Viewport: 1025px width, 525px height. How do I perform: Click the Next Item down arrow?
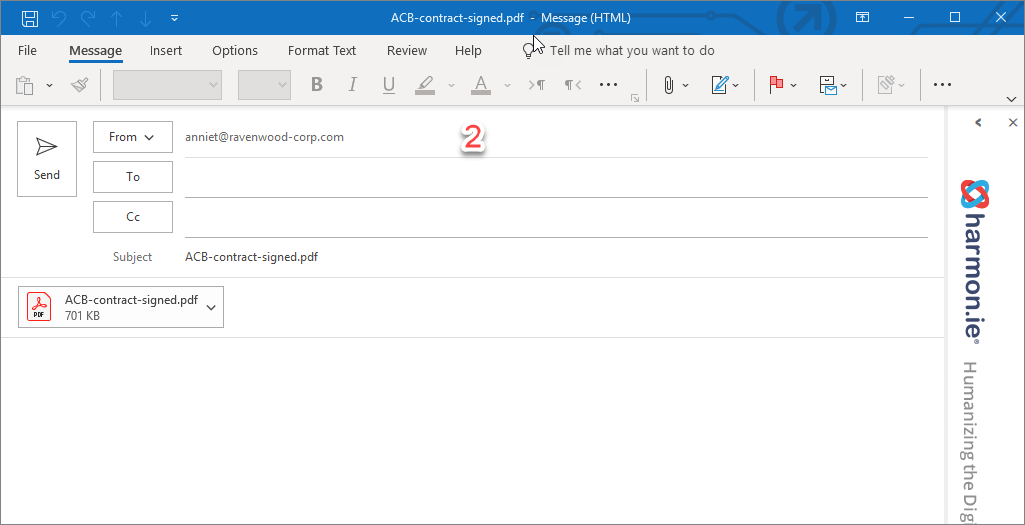(145, 18)
